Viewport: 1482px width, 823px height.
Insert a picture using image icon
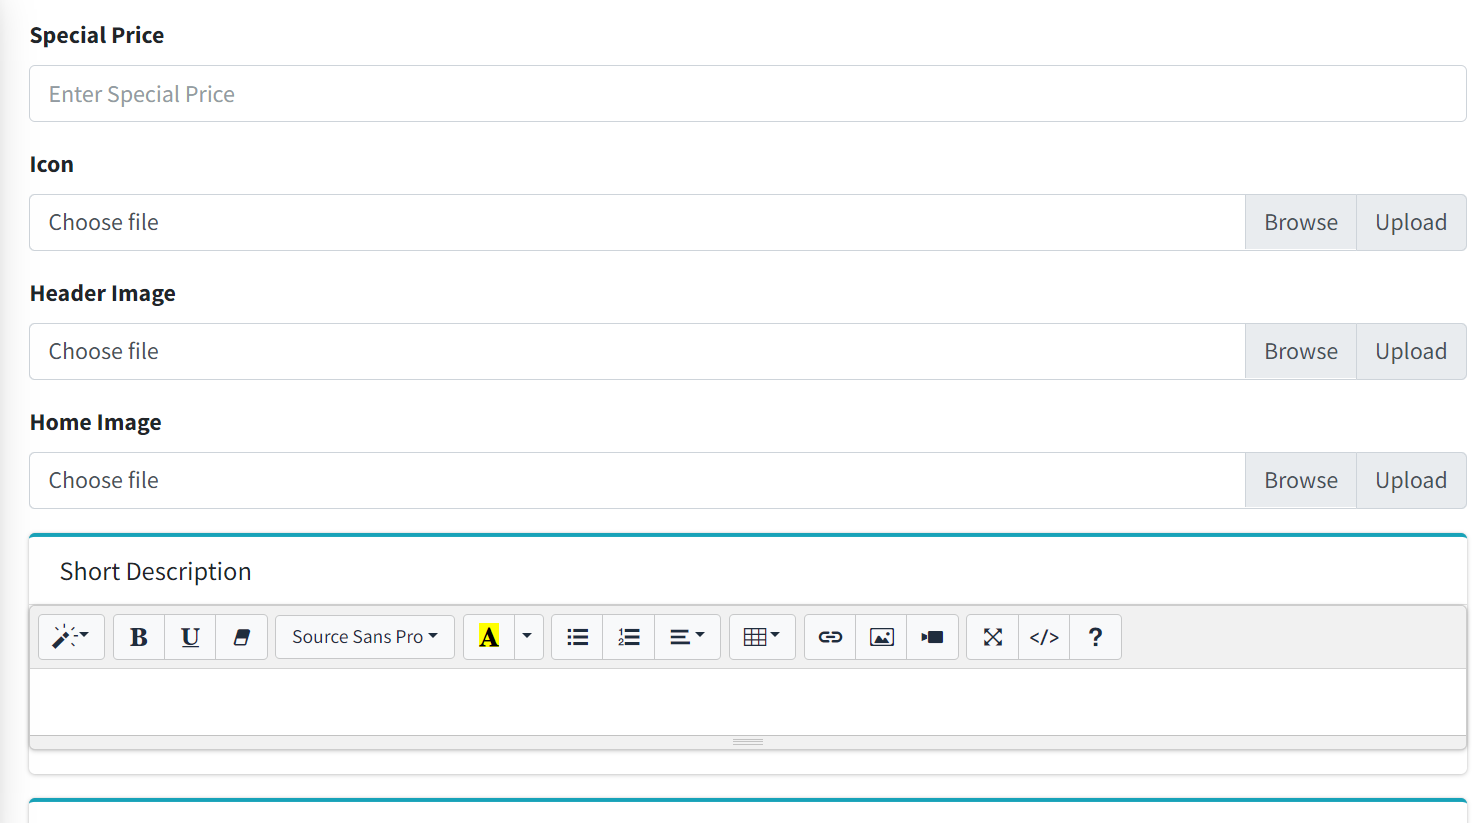pos(881,637)
